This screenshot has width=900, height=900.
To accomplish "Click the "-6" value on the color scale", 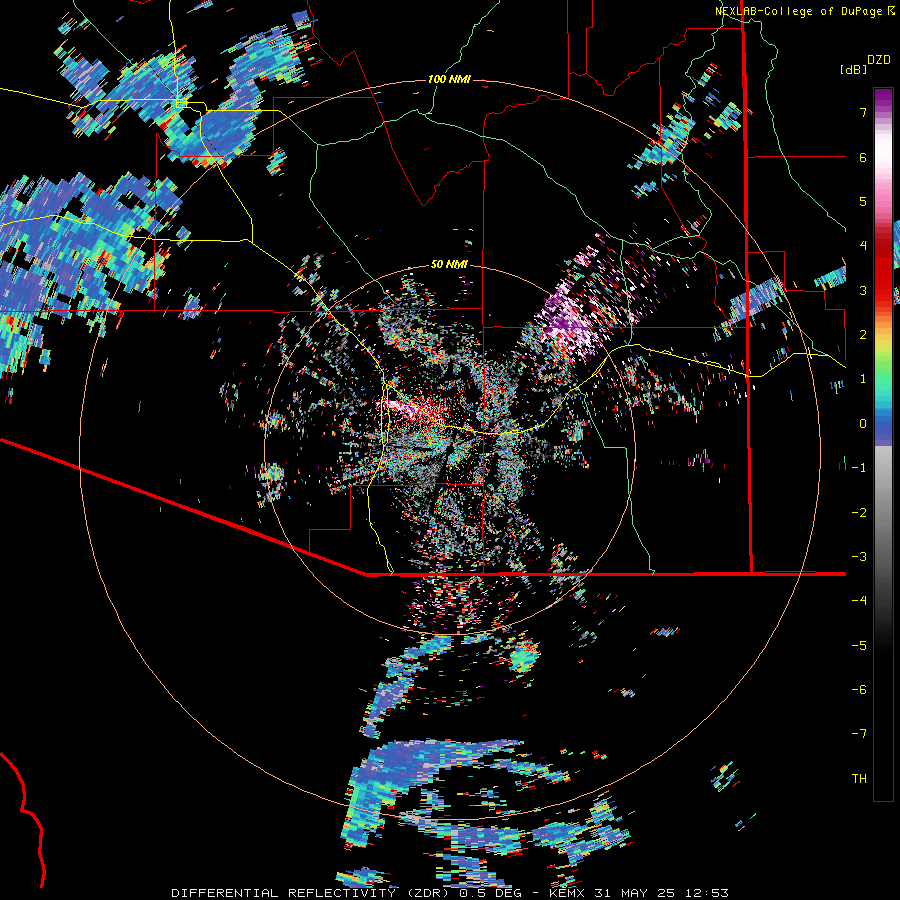I will (x=859, y=690).
